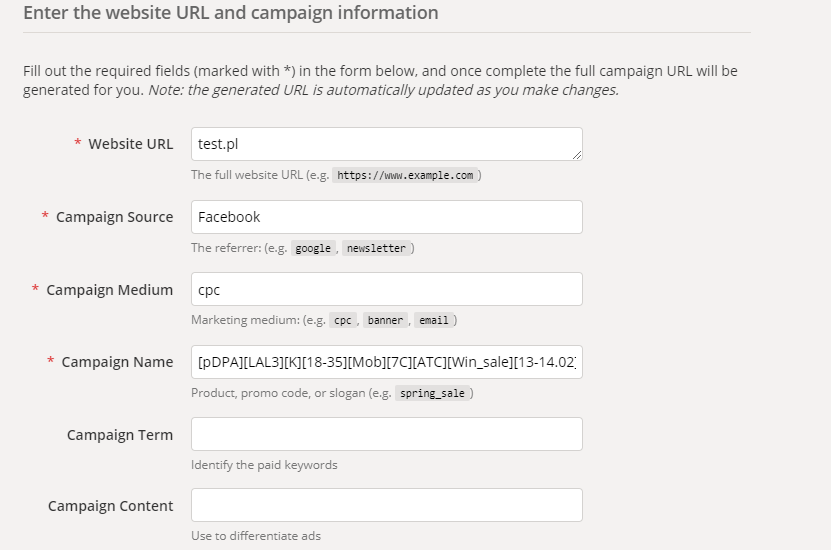The image size is (831, 550).
Task: Click the spring_sale example code tag
Action: [x=432, y=393]
